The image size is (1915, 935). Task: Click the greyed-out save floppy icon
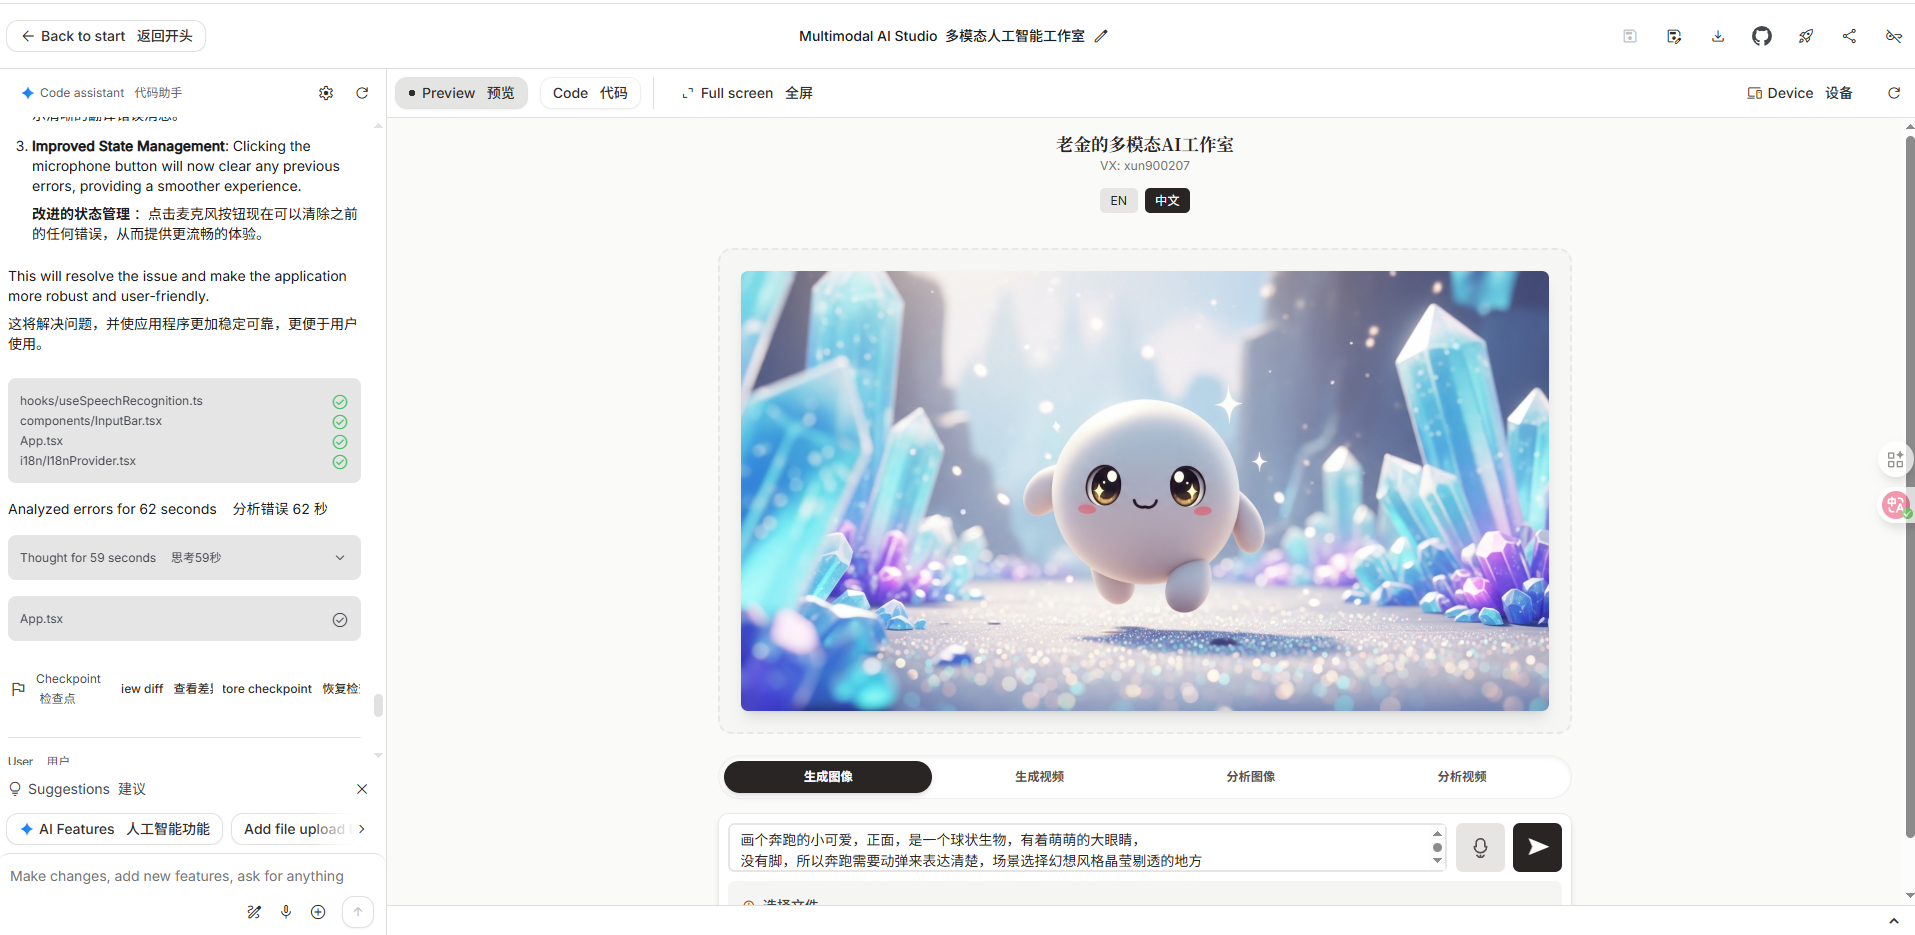[1630, 36]
